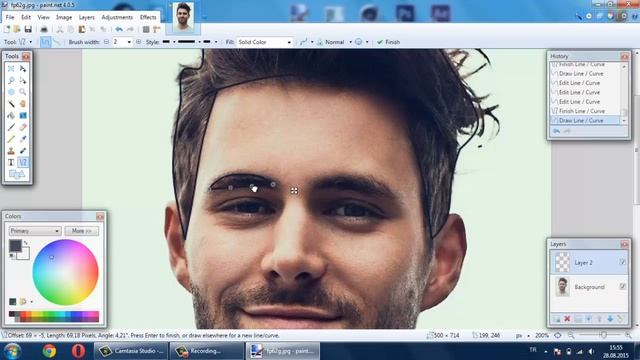
Task: Click the Finish button
Action: point(388,42)
